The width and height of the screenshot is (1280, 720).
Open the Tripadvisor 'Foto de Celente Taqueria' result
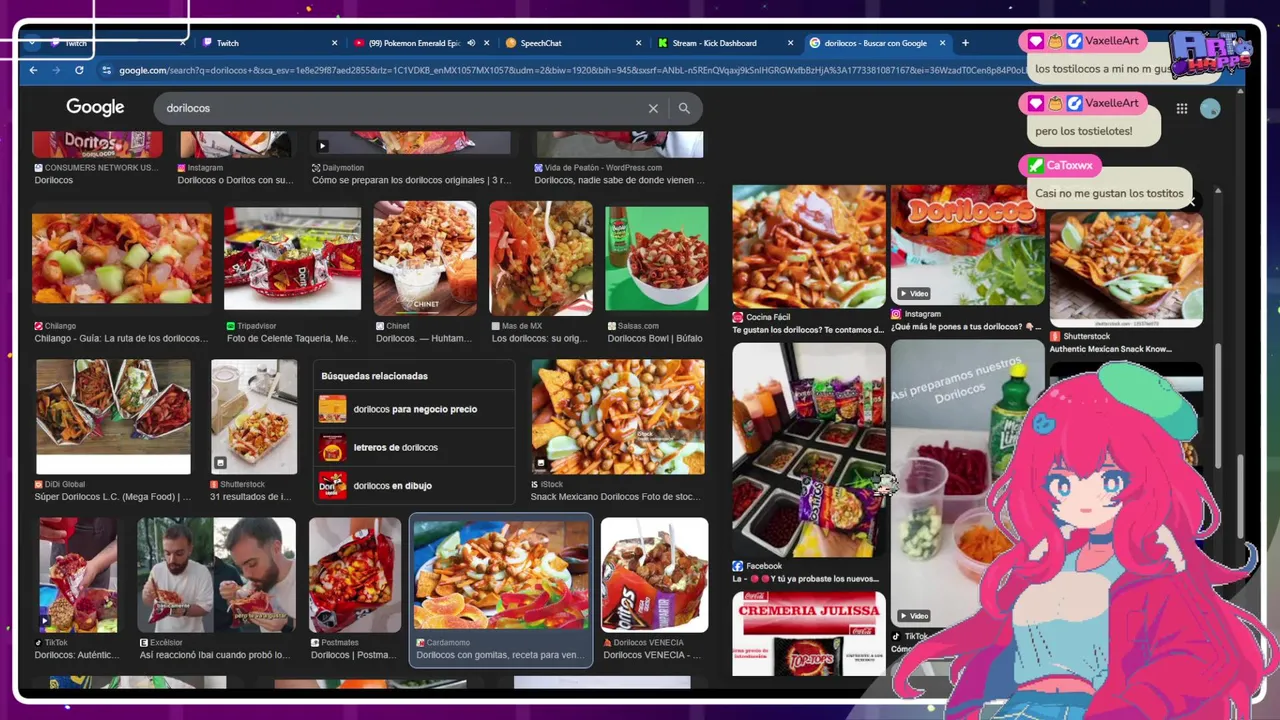coord(291,339)
